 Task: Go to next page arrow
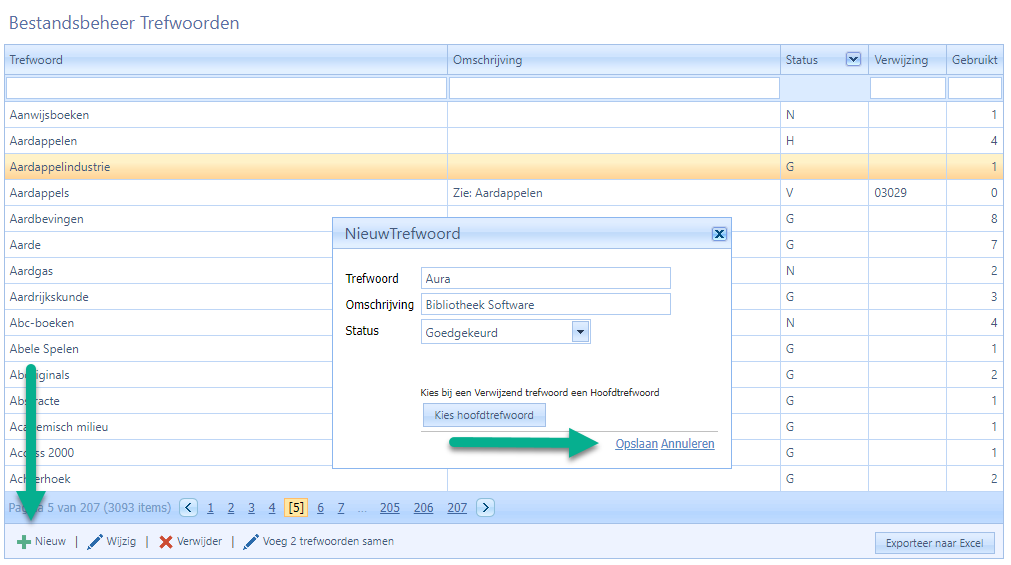485,508
